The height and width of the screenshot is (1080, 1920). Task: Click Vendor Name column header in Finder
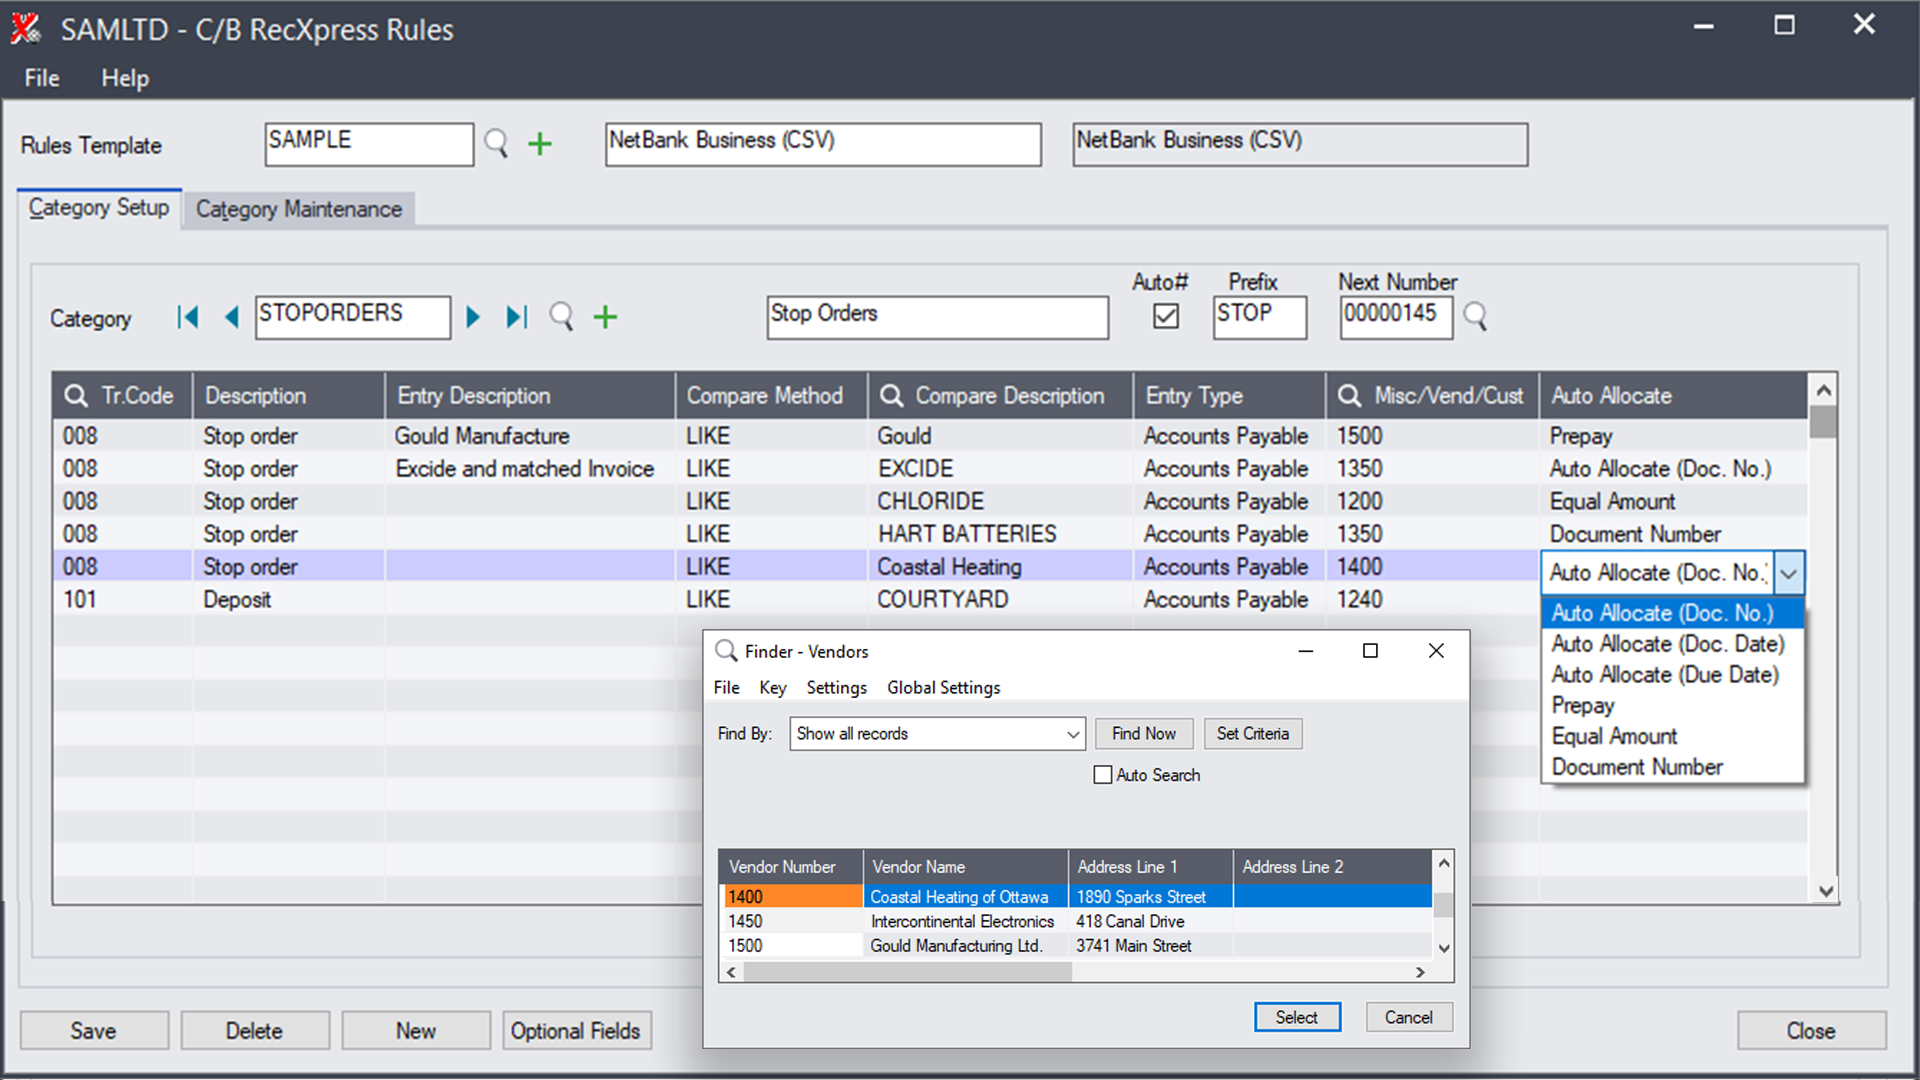[965, 867]
